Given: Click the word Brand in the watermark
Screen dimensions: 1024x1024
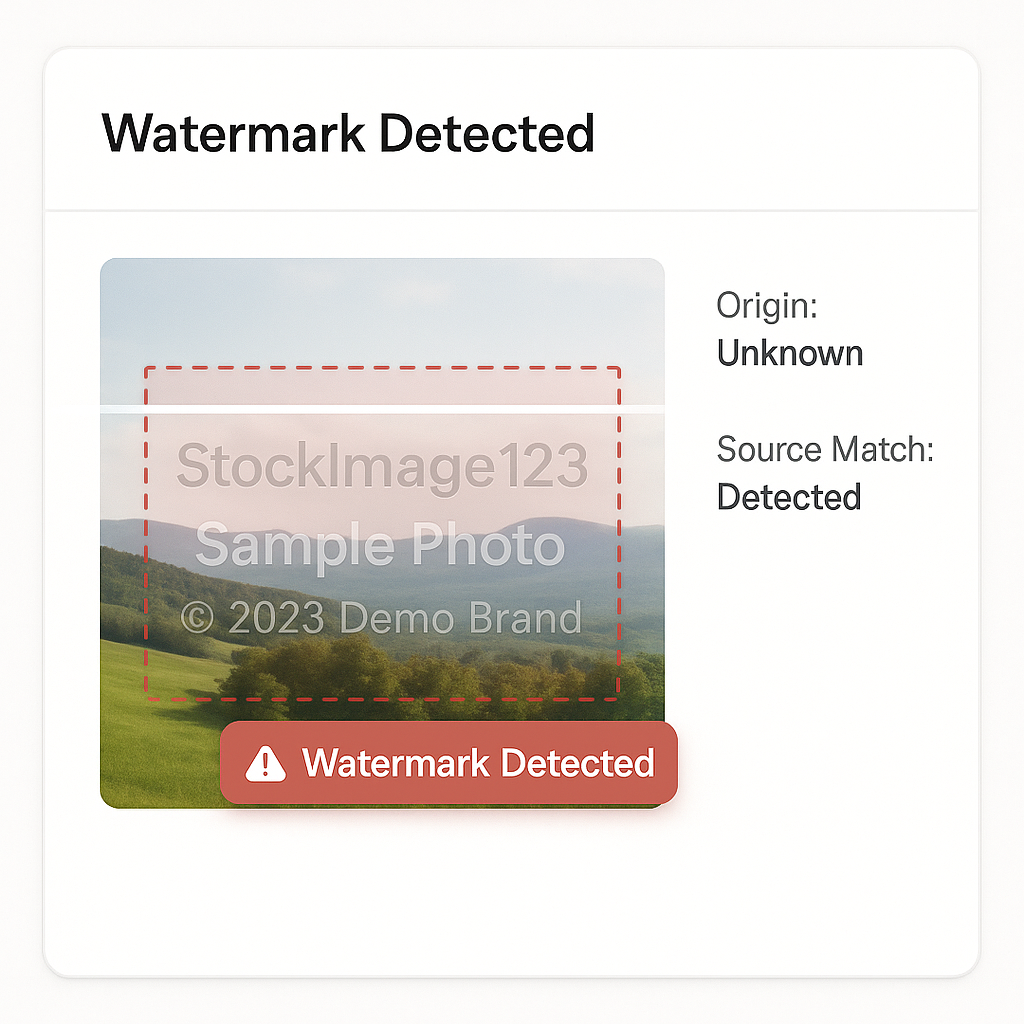Looking at the screenshot, I should tap(525, 618).
